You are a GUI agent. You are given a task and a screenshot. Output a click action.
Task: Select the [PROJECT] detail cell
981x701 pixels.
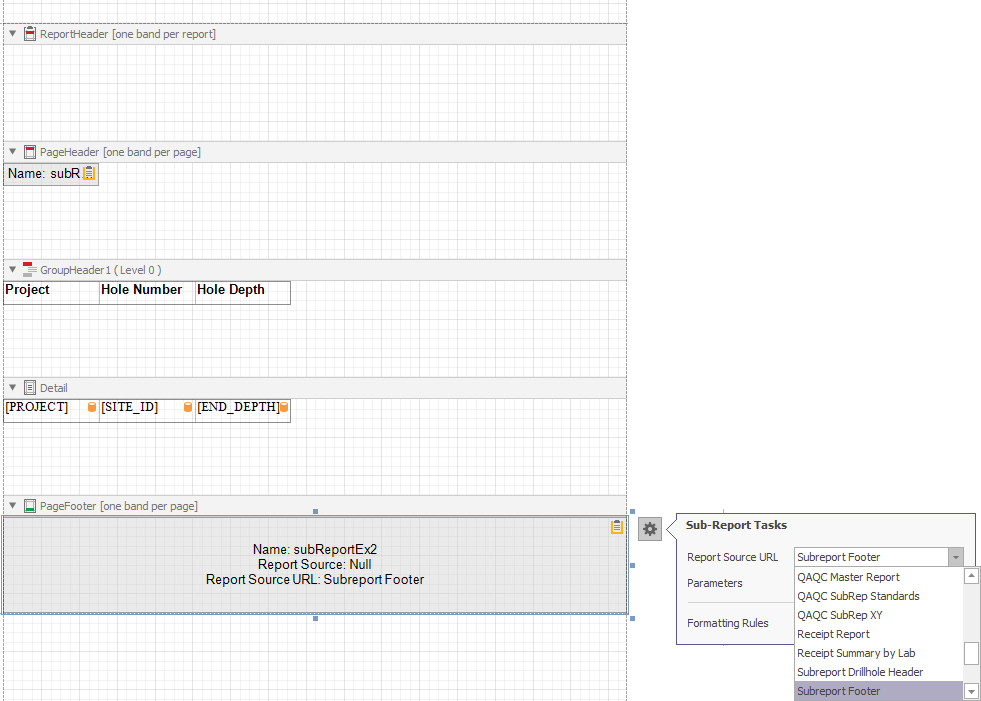click(51, 411)
